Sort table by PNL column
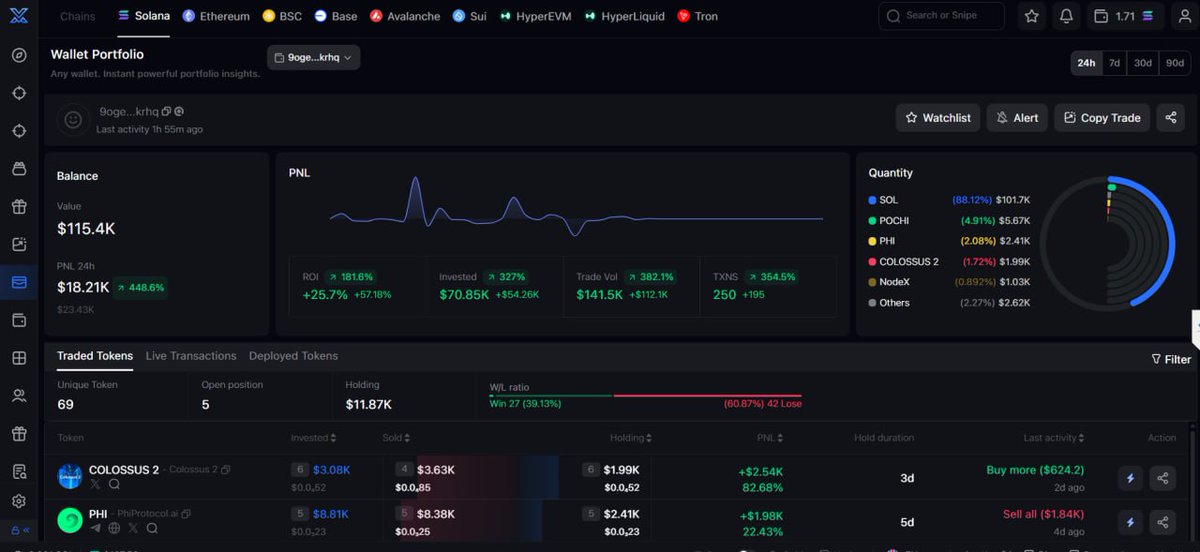 pos(771,438)
